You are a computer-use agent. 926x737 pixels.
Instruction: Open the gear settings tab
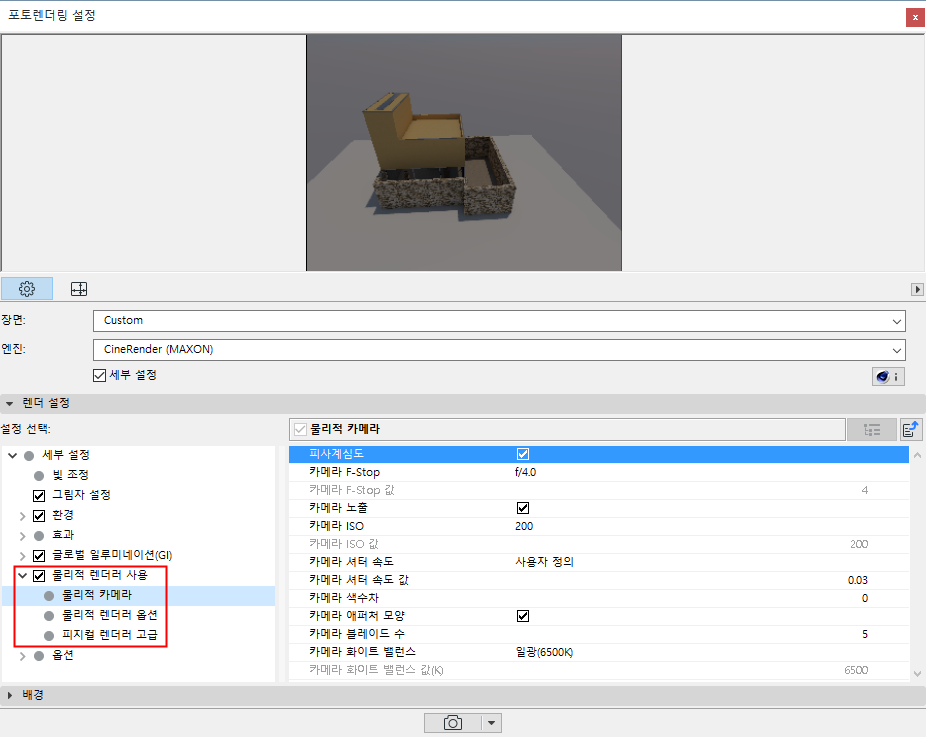(27, 289)
